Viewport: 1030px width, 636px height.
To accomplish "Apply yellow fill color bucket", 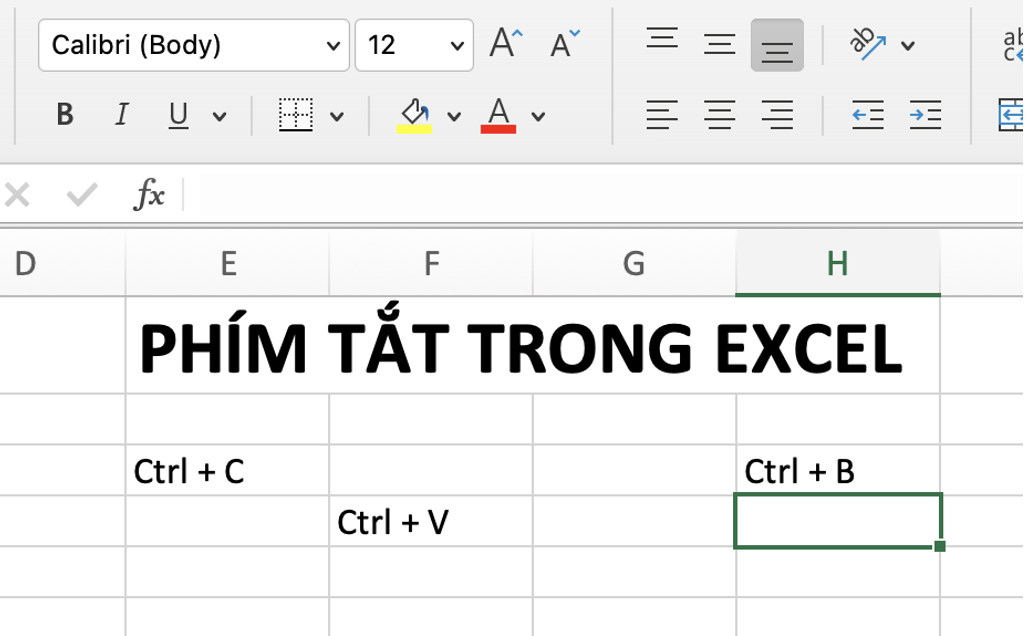I will (x=414, y=115).
